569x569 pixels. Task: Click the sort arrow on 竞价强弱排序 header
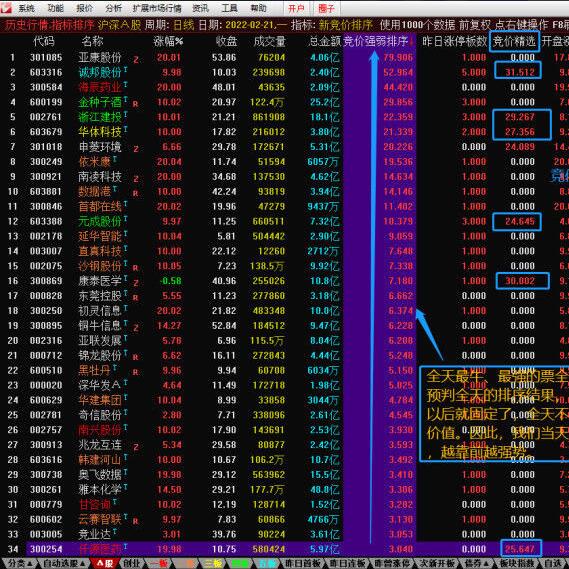point(412,41)
